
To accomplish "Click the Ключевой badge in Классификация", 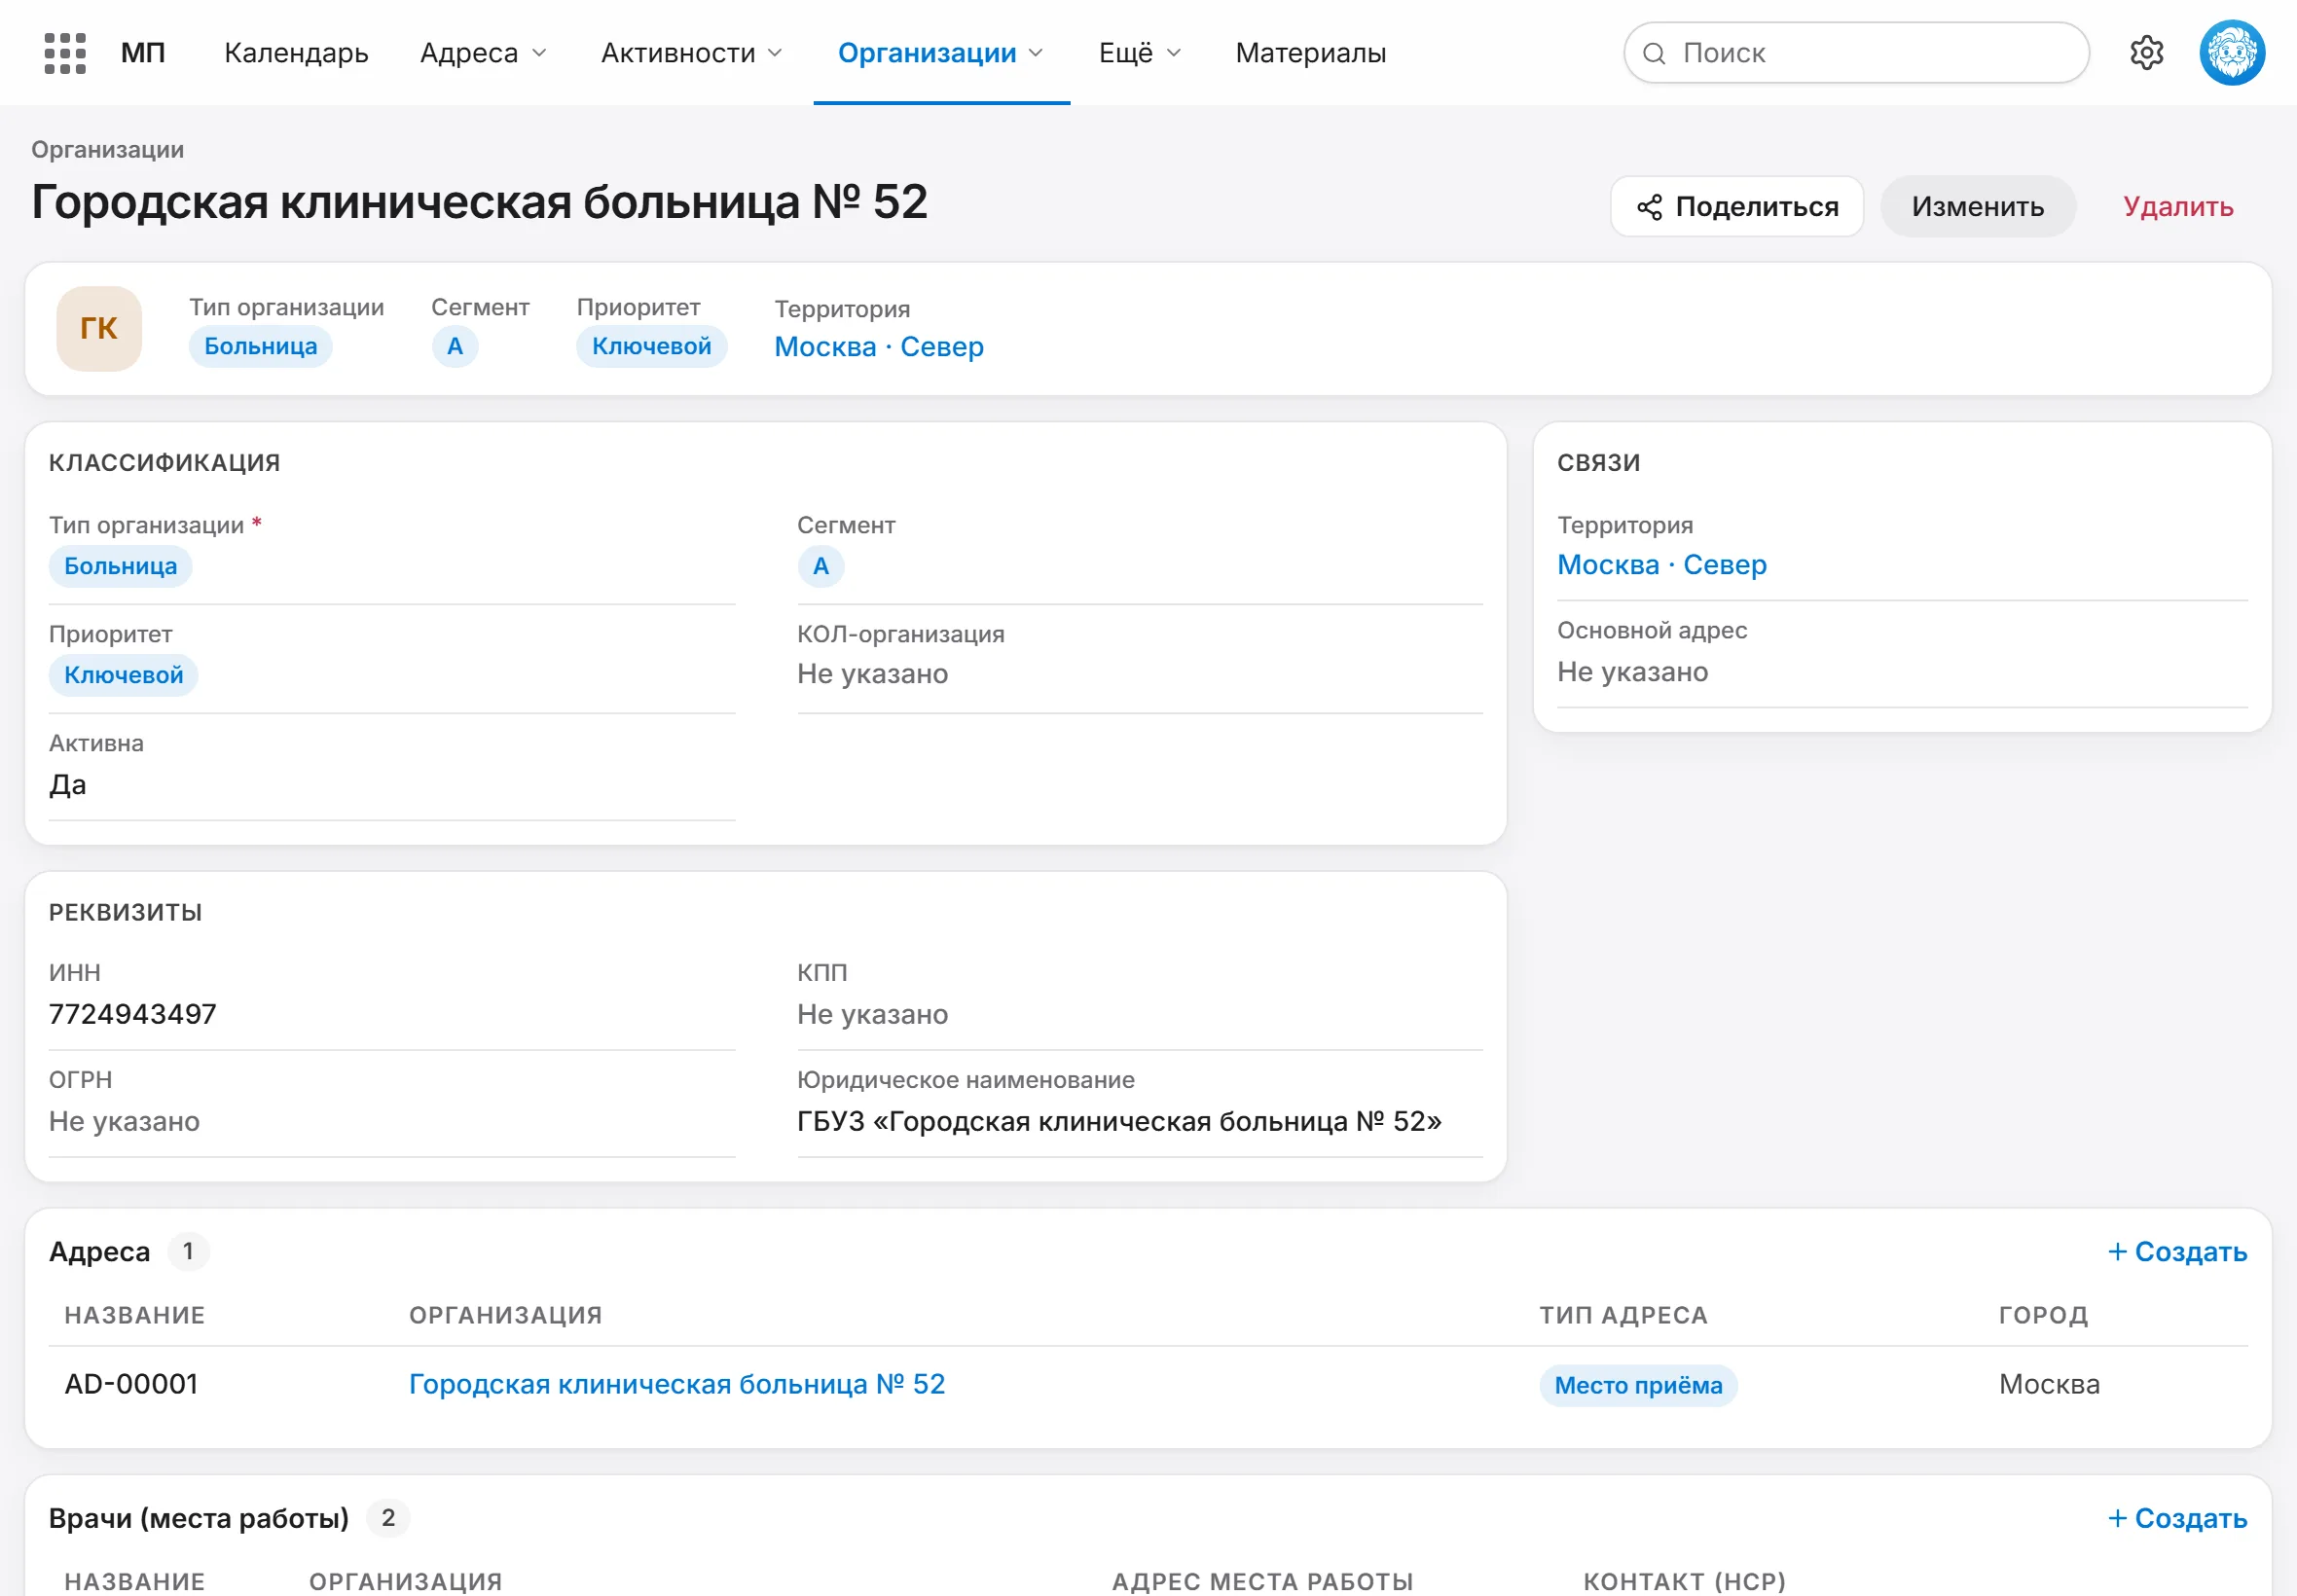I will 123,675.
